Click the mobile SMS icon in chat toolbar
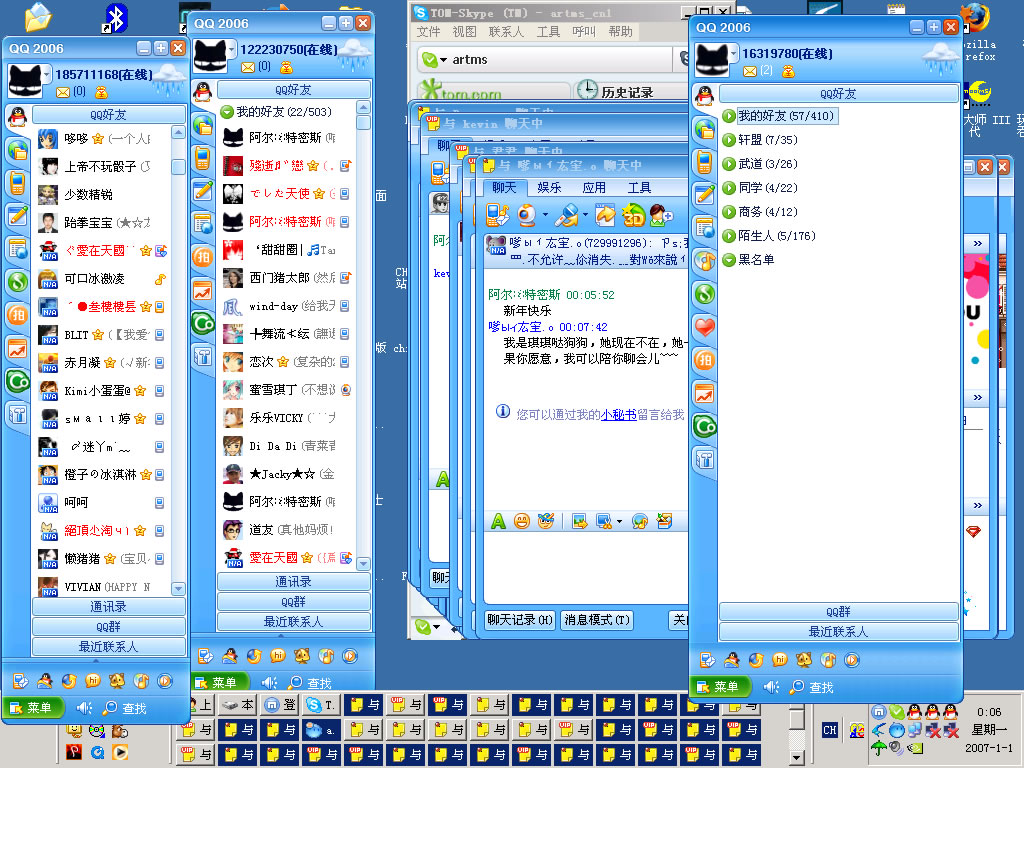The image size is (1024, 857). click(x=497, y=214)
